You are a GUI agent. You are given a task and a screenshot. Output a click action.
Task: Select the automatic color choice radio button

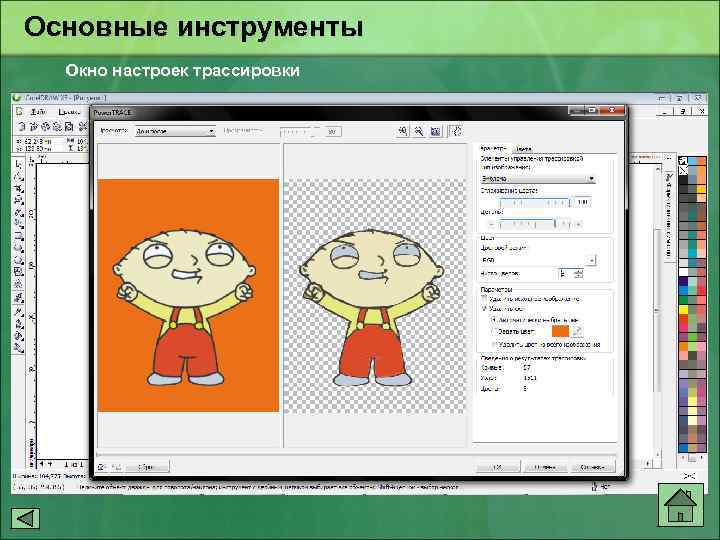pos(494,320)
